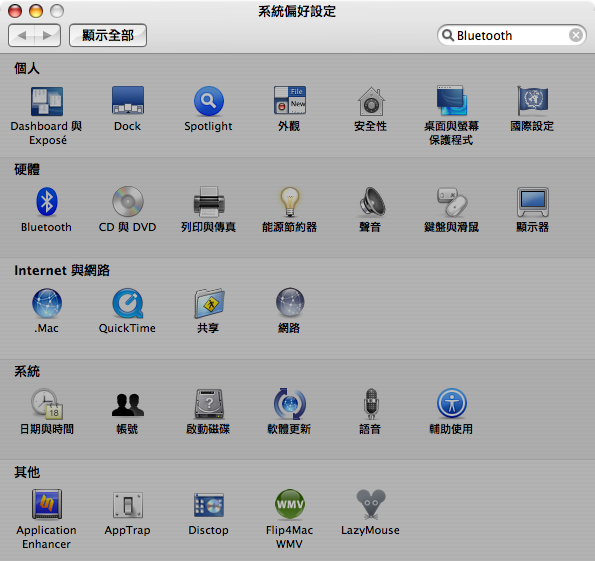Image resolution: width=595 pixels, height=561 pixels.
Task: Click the search magnifier icon
Action: click(x=448, y=35)
